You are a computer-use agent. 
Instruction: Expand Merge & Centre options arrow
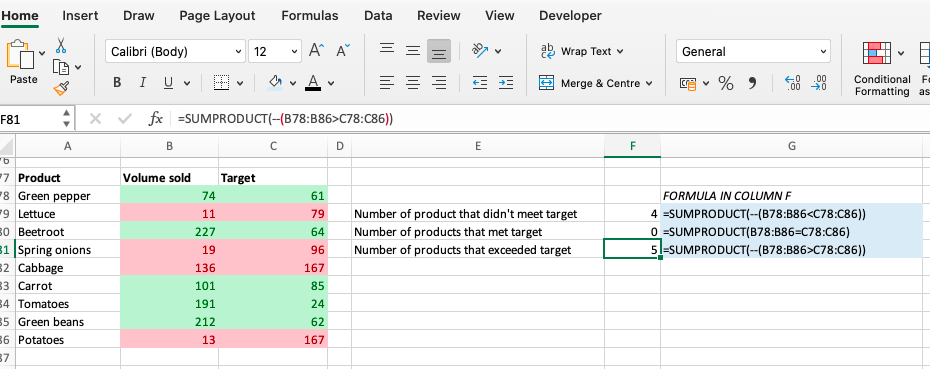tap(648, 84)
